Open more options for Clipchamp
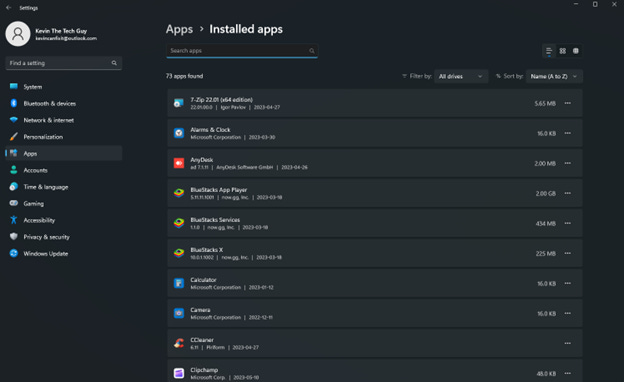Viewport: 624px width, 382px height. [567, 373]
